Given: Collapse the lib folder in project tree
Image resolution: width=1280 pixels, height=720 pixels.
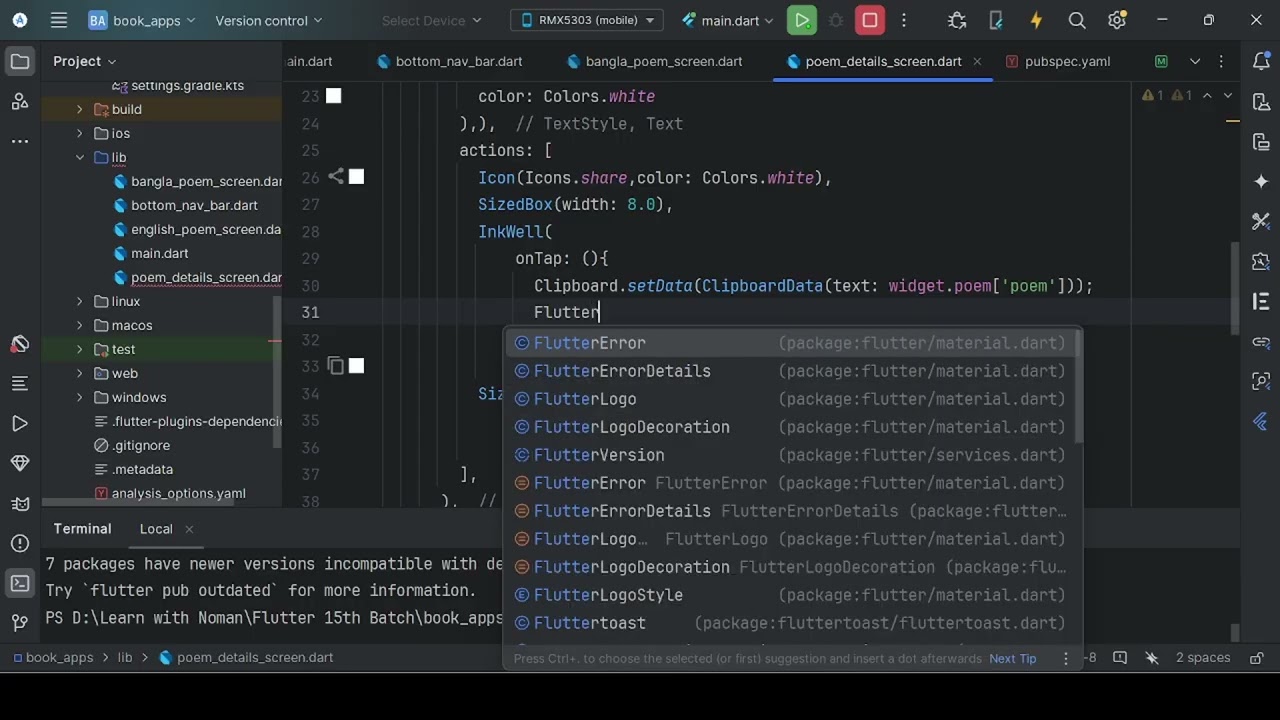Looking at the screenshot, I should pyautogui.click(x=80, y=157).
